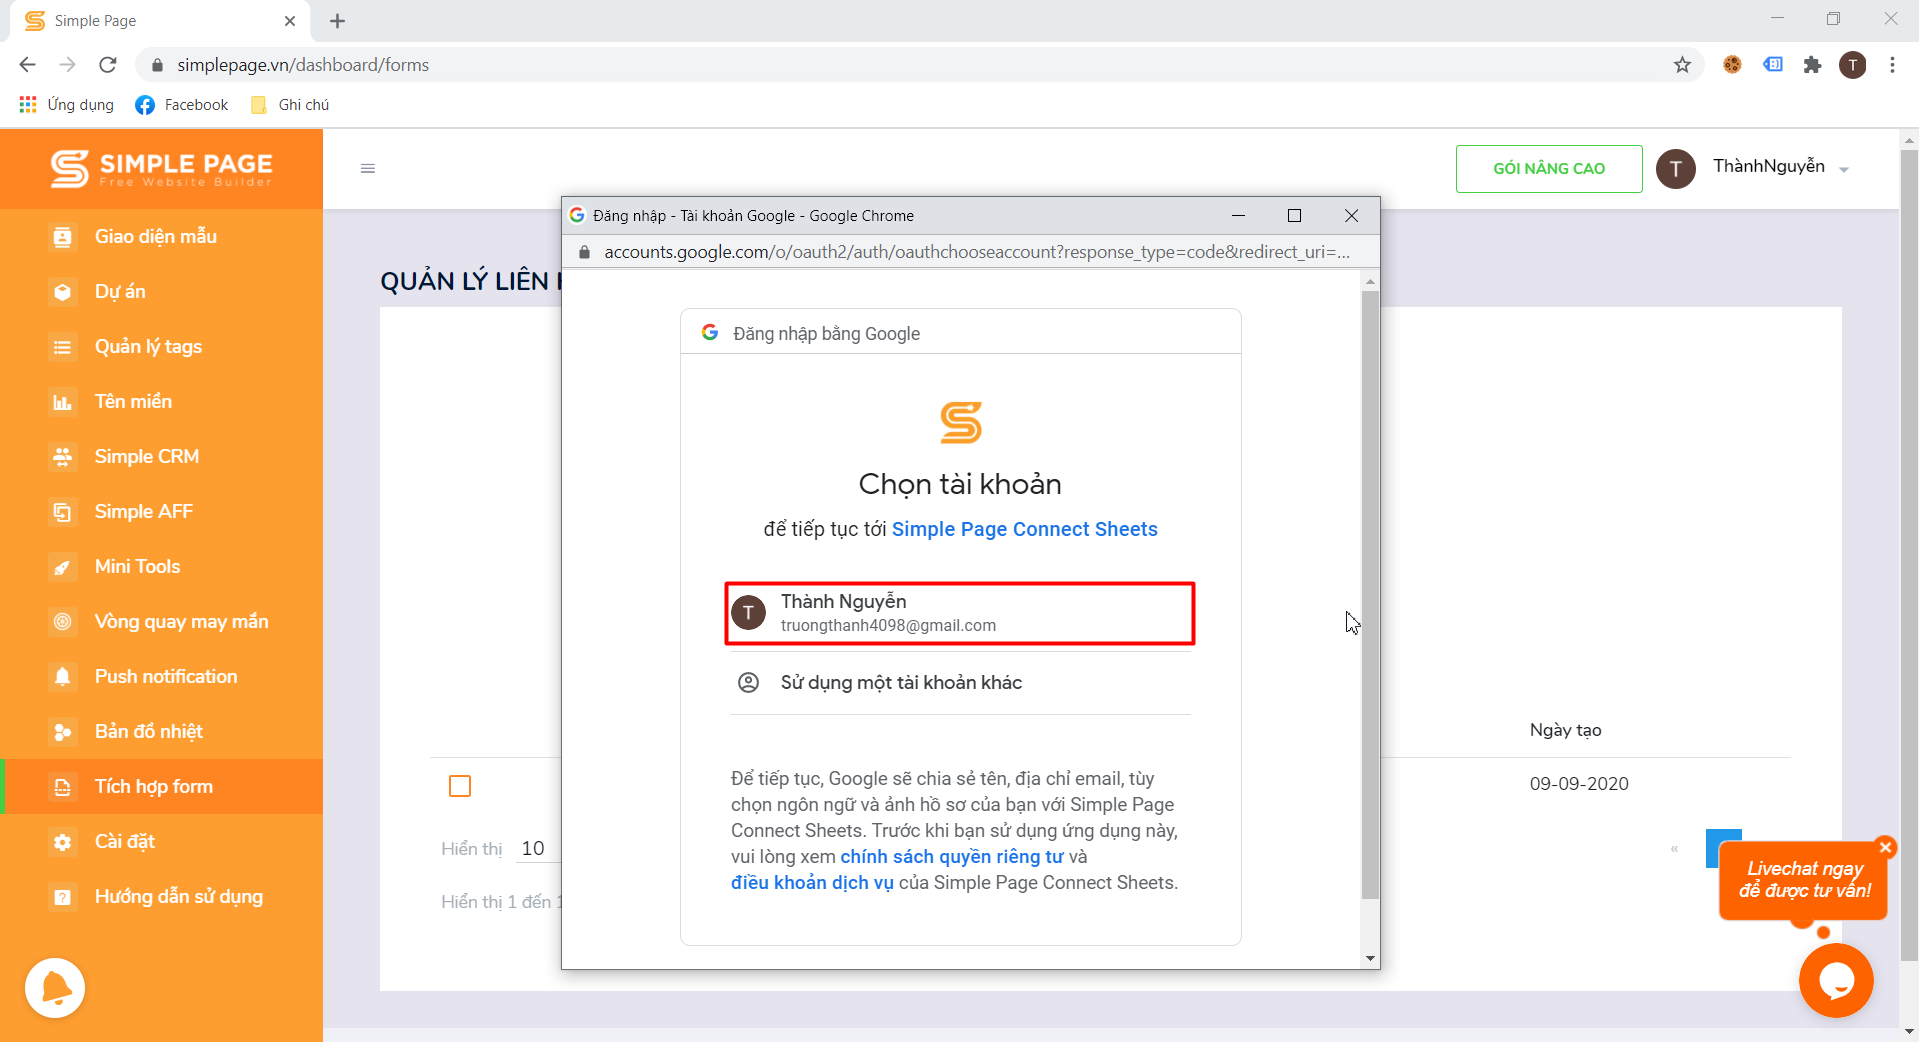The width and height of the screenshot is (1919, 1042).
Task: Click the Bản đồ nhiệt heatmap icon
Action: coord(62,732)
